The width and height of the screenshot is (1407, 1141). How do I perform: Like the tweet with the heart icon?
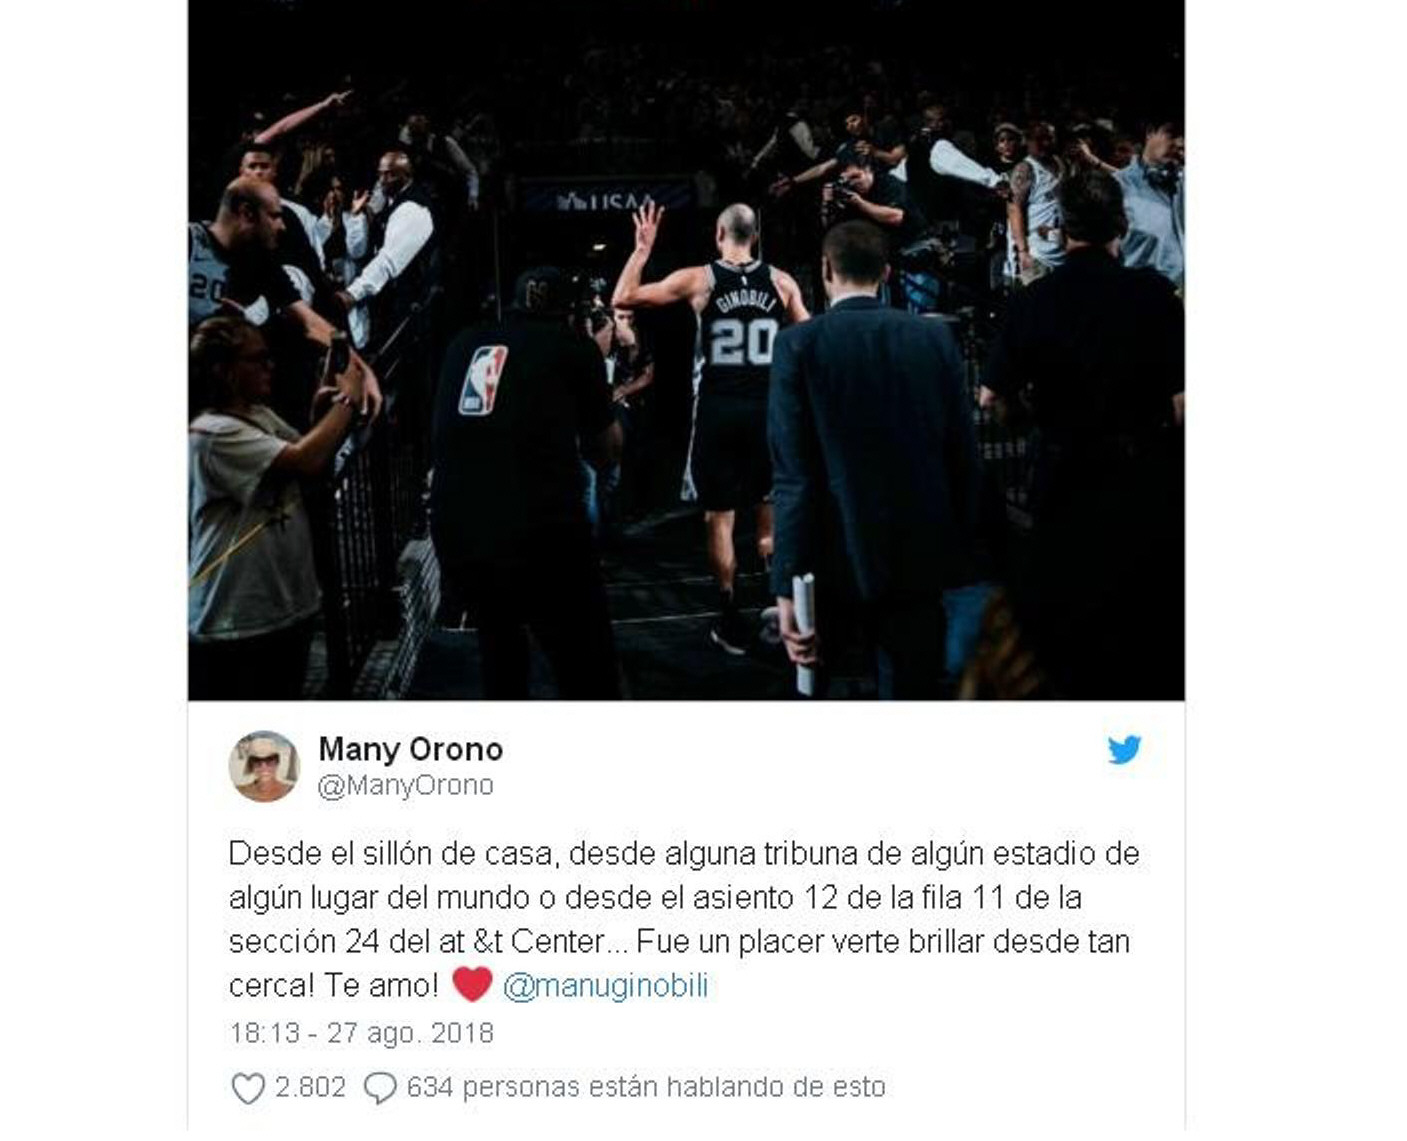click(248, 1088)
